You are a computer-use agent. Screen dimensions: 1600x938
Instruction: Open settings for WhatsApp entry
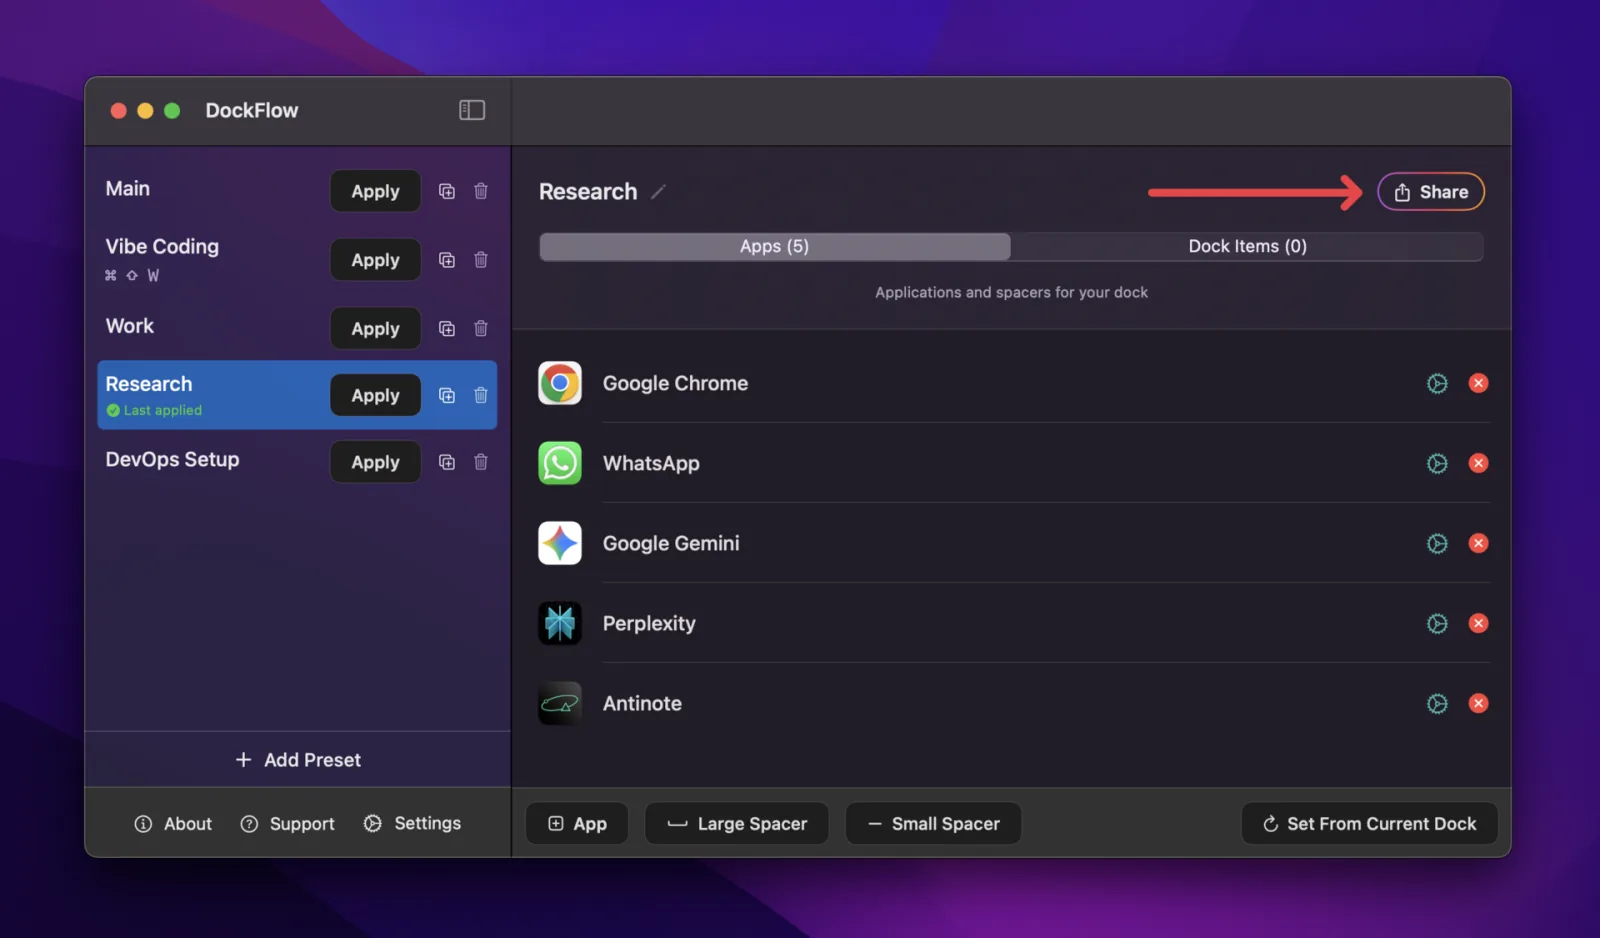click(x=1437, y=463)
